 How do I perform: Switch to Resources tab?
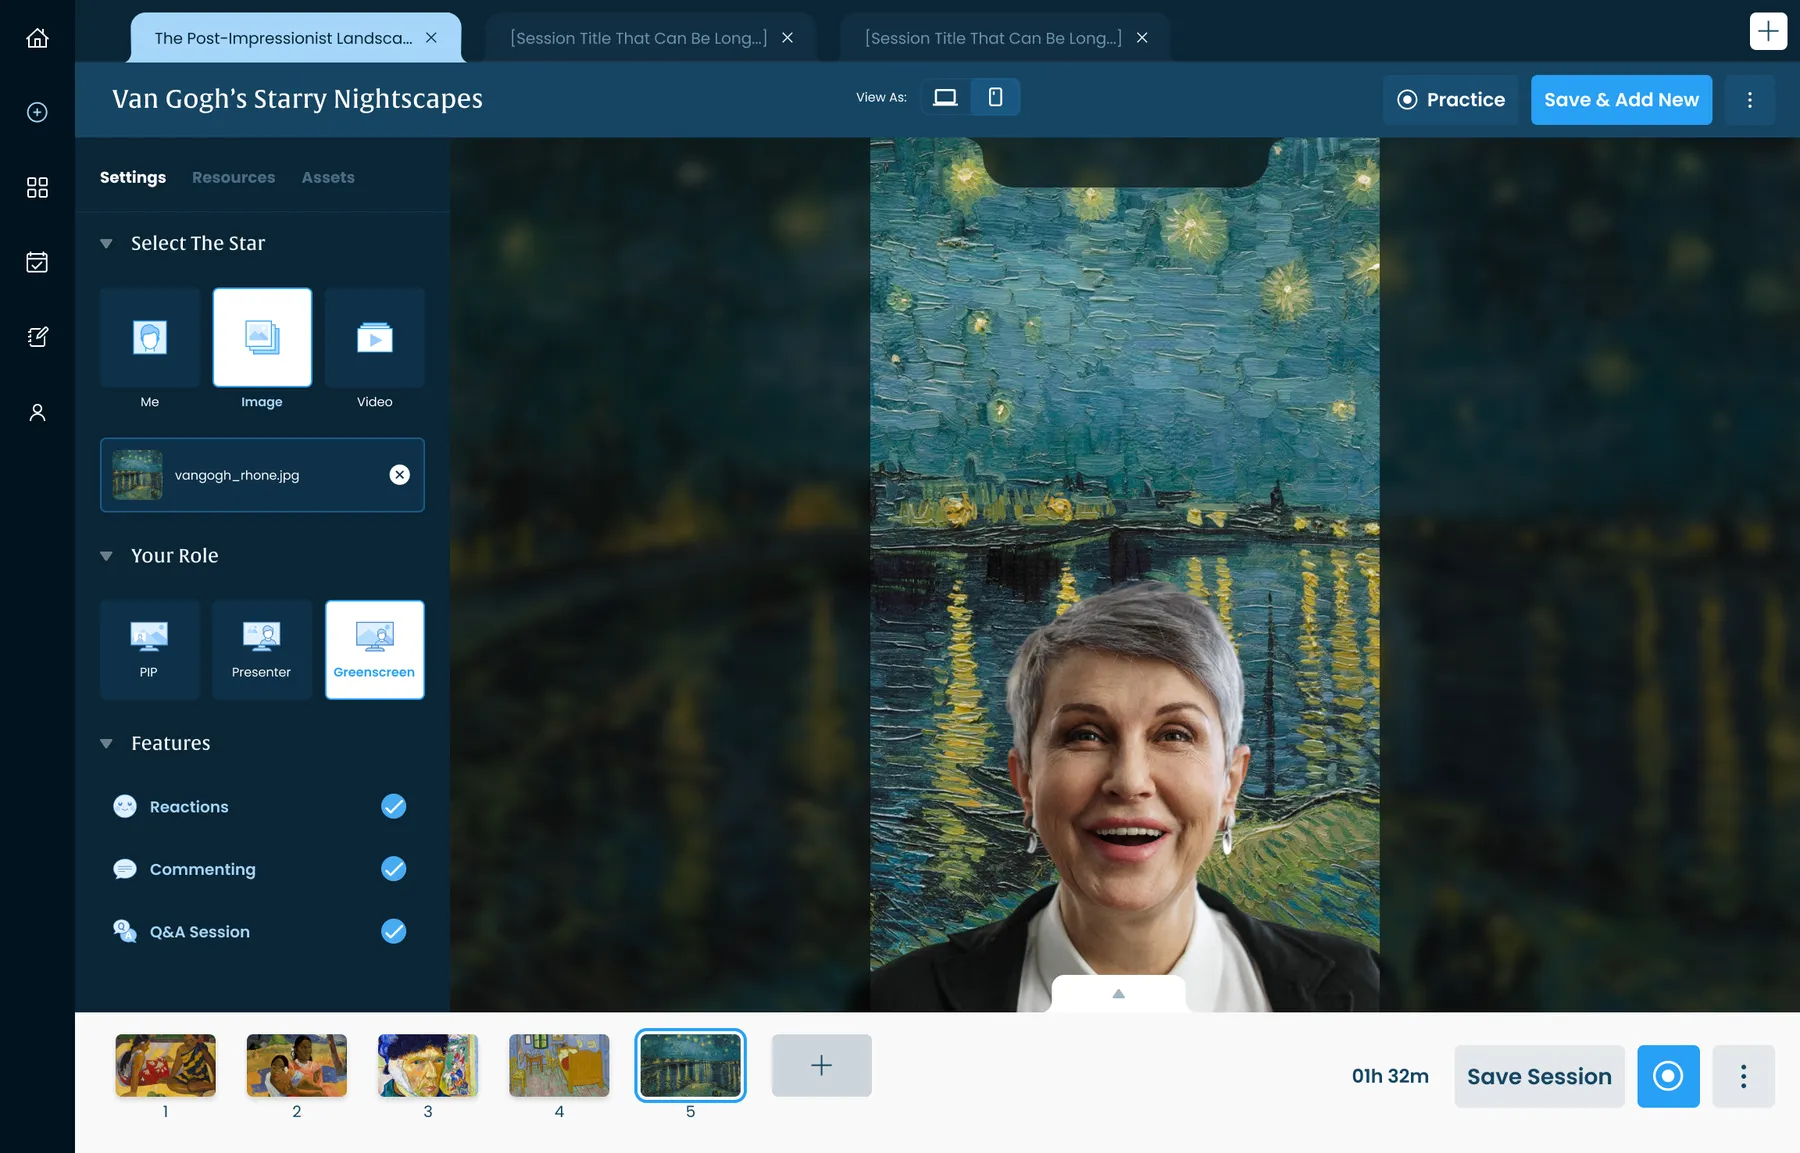click(x=233, y=177)
